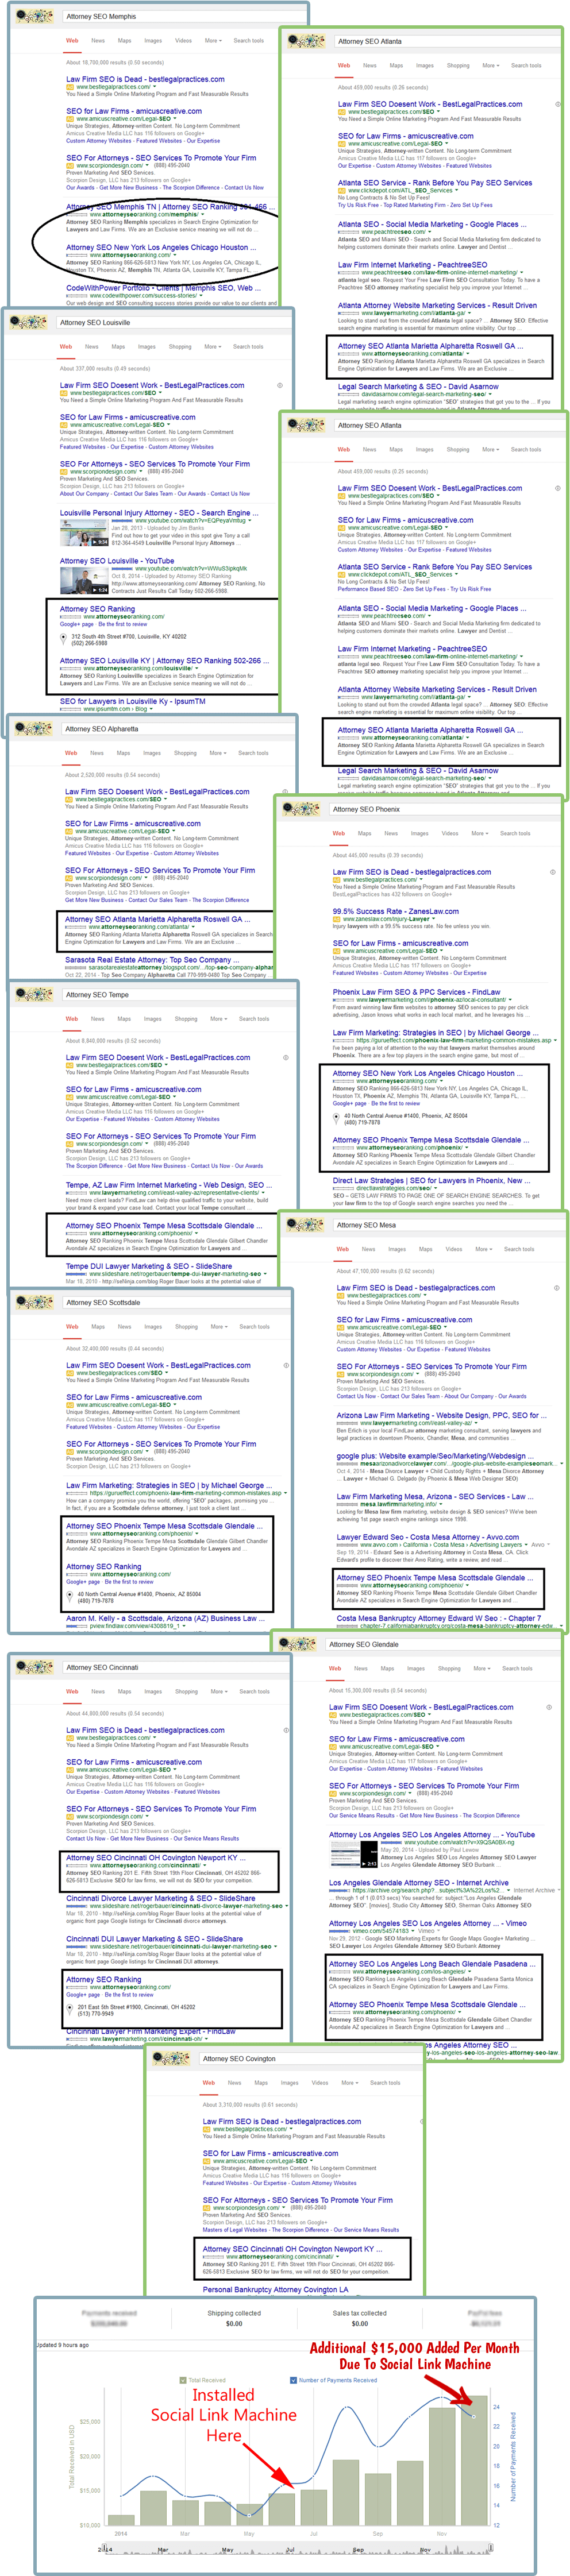Click the Google doodle logo beside Attorney SEO Covington
The width and height of the screenshot is (570, 2576).
click(x=172, y=2058)
